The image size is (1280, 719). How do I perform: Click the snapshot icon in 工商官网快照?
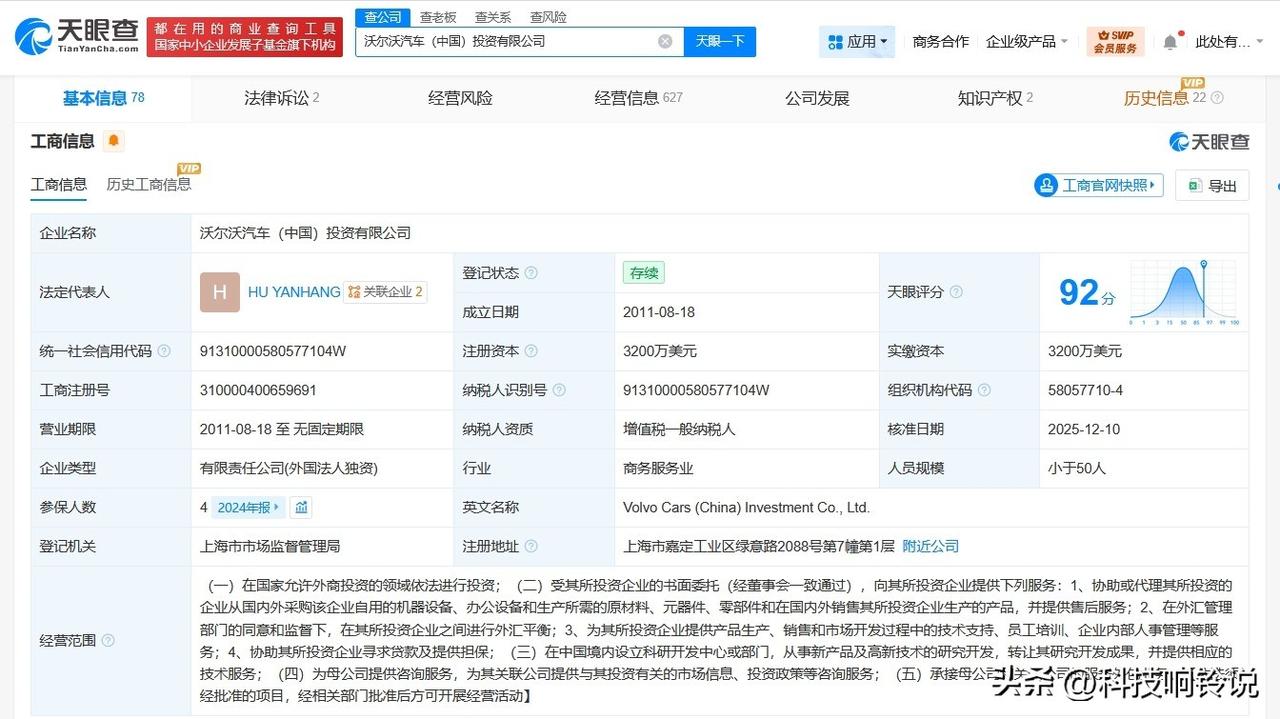click(x=1045, y=185)
